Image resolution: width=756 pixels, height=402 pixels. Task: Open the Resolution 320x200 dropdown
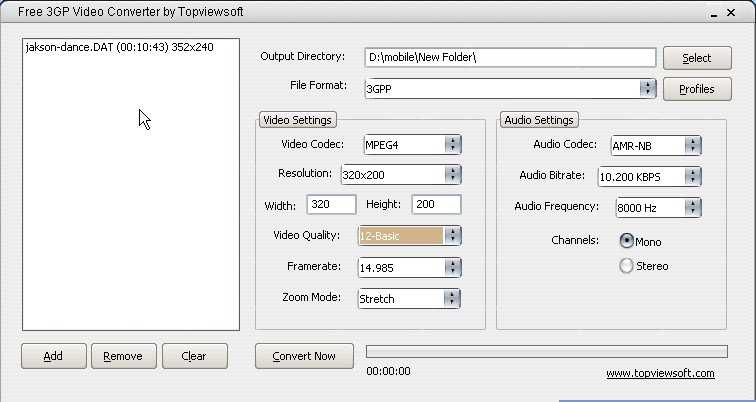401,175
